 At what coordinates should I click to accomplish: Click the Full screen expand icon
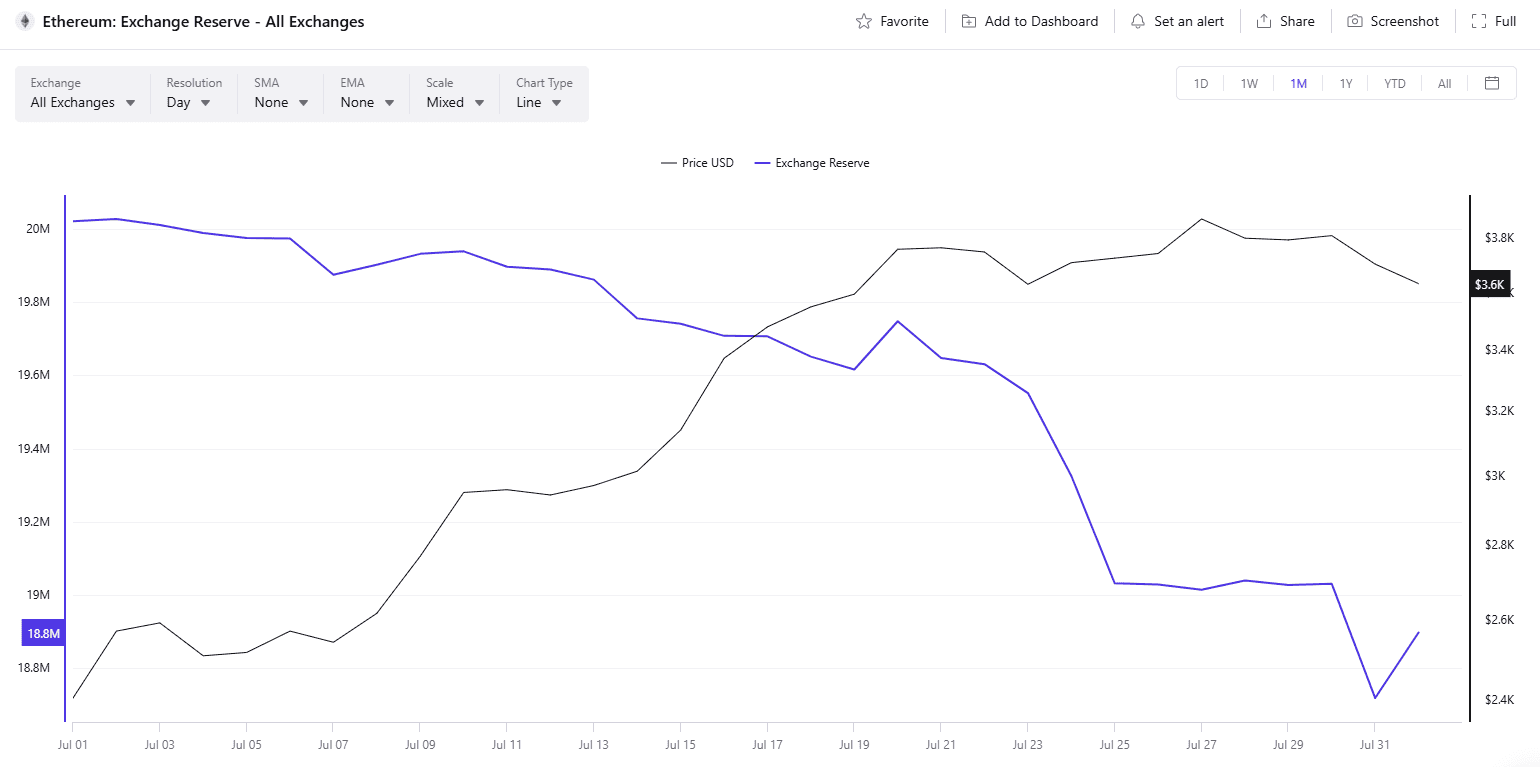tap(1479, 21)
